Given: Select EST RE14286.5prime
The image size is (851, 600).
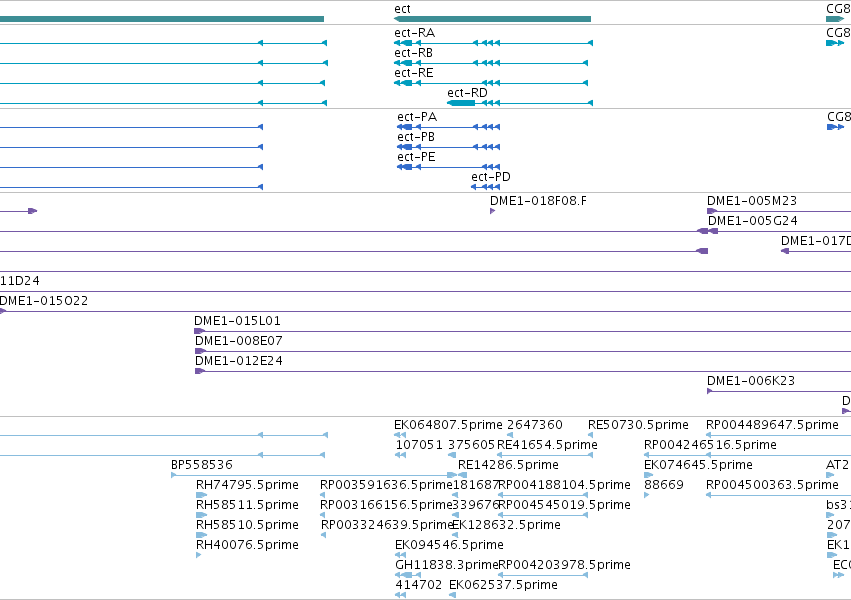Looking at the screenshot, I should point(508,465).
